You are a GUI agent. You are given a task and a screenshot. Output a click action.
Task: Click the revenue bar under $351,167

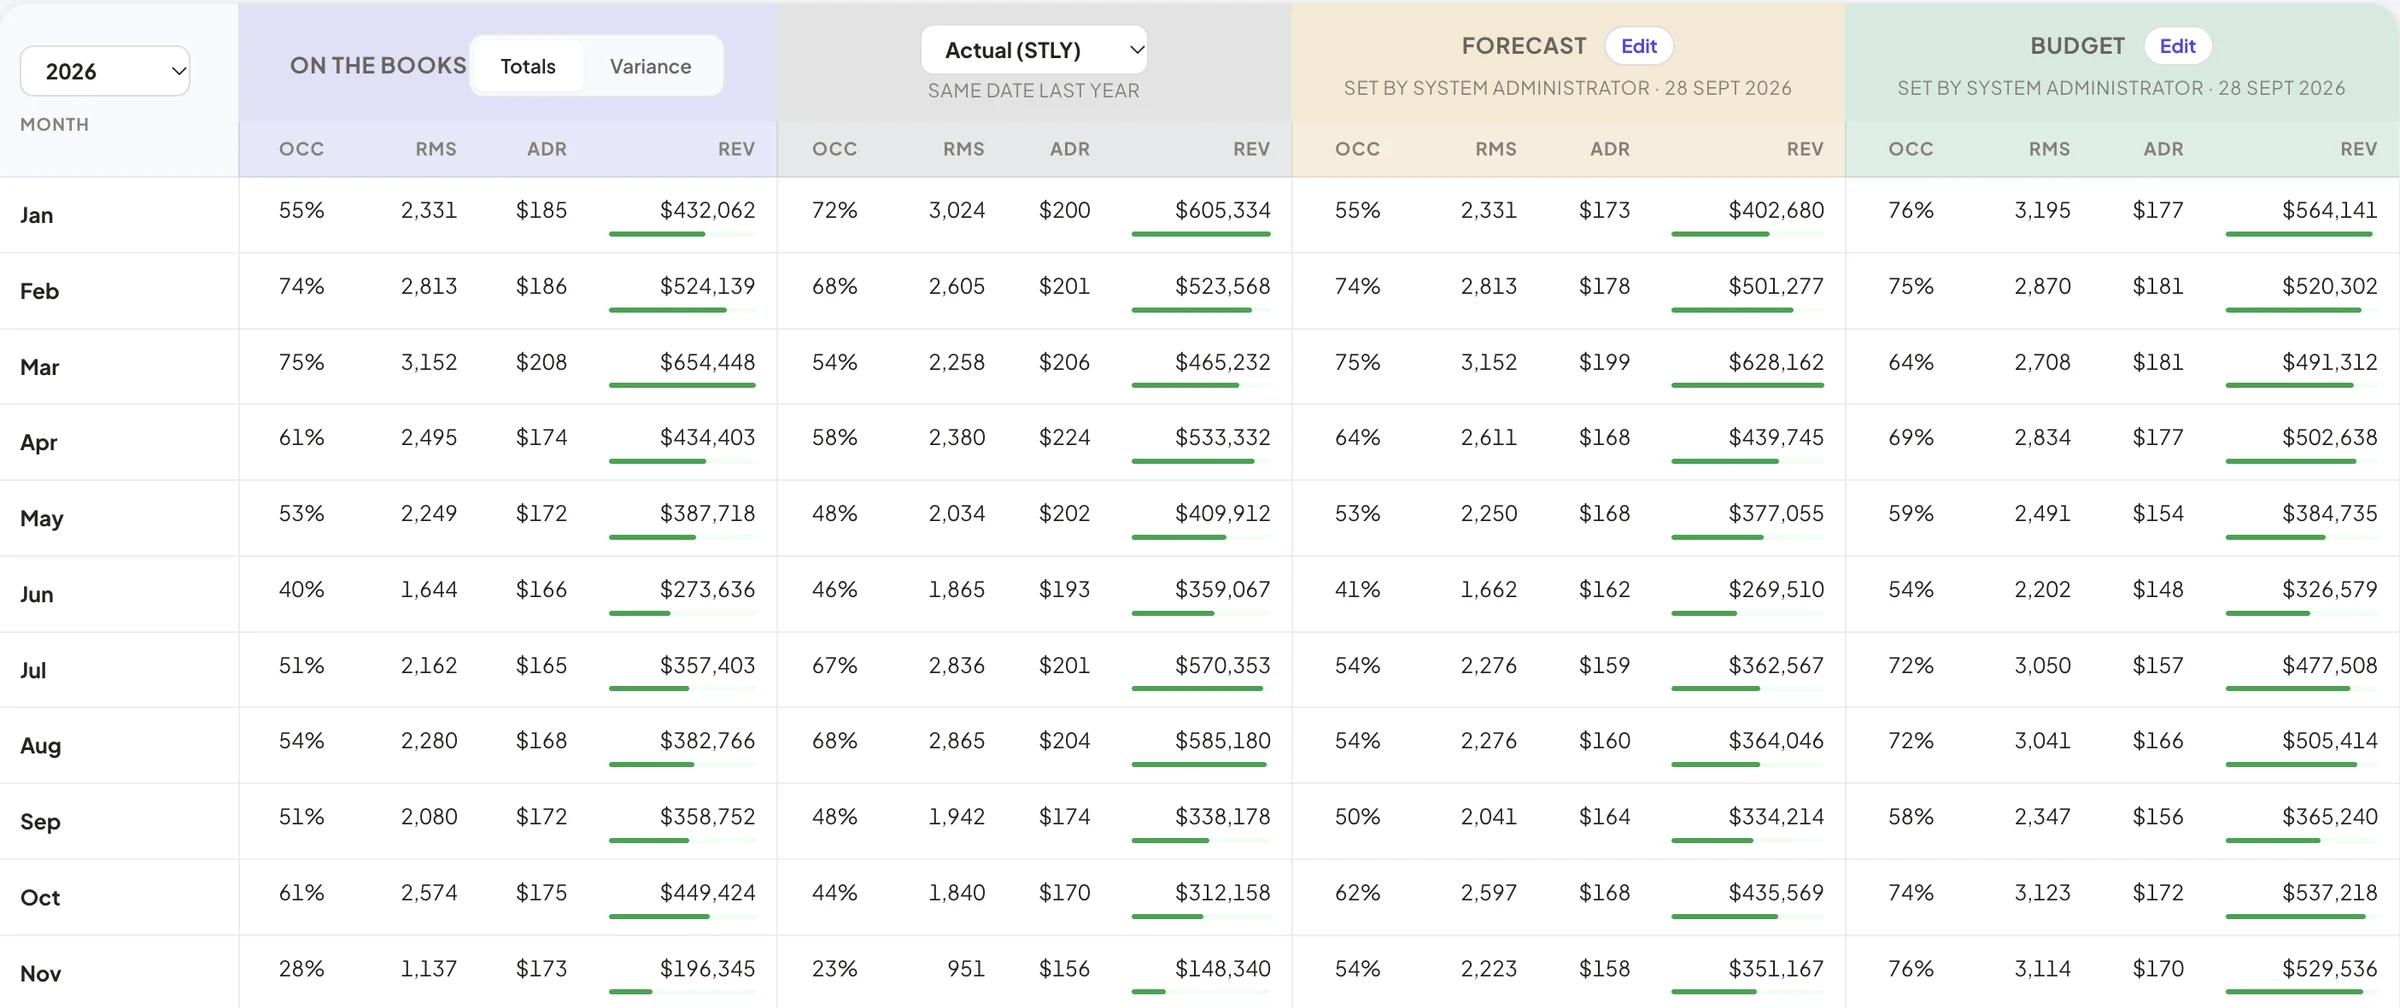click(x=1747, y=992)
